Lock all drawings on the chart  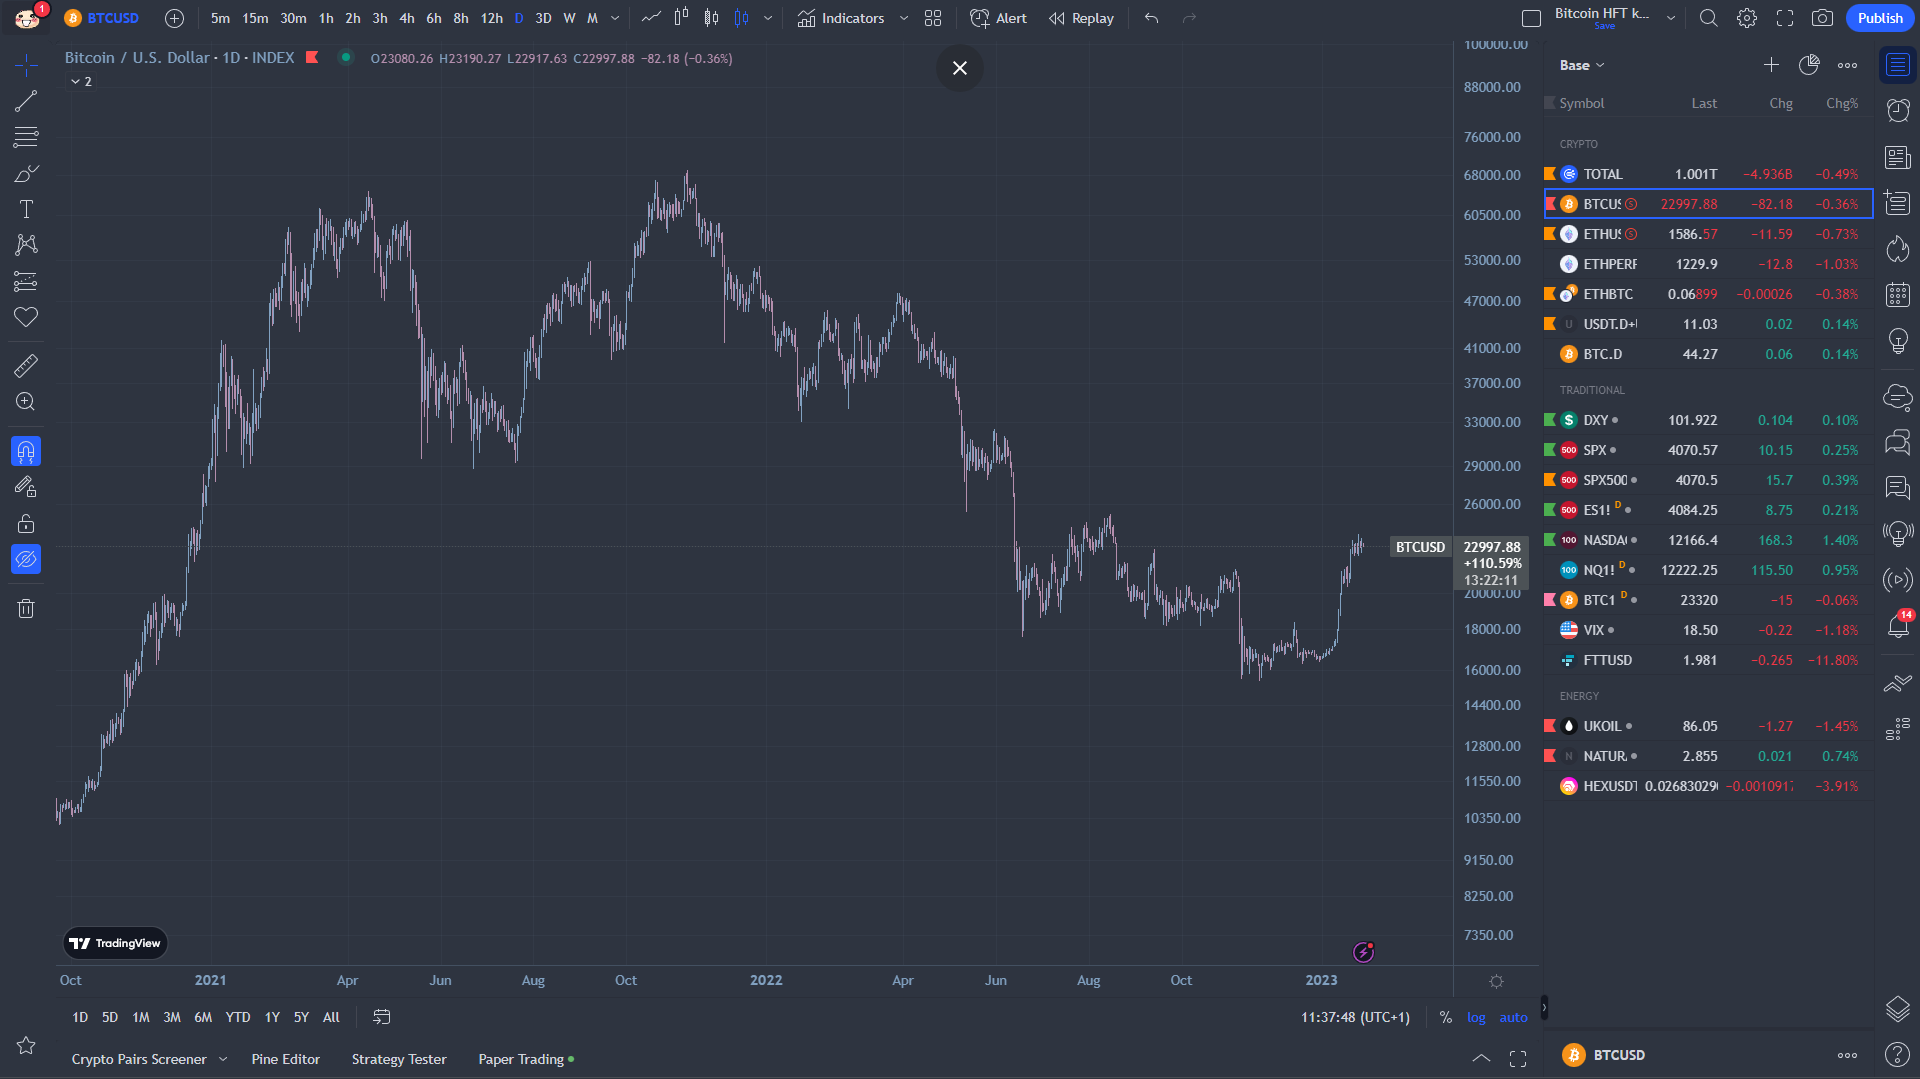tap(26, 523)
